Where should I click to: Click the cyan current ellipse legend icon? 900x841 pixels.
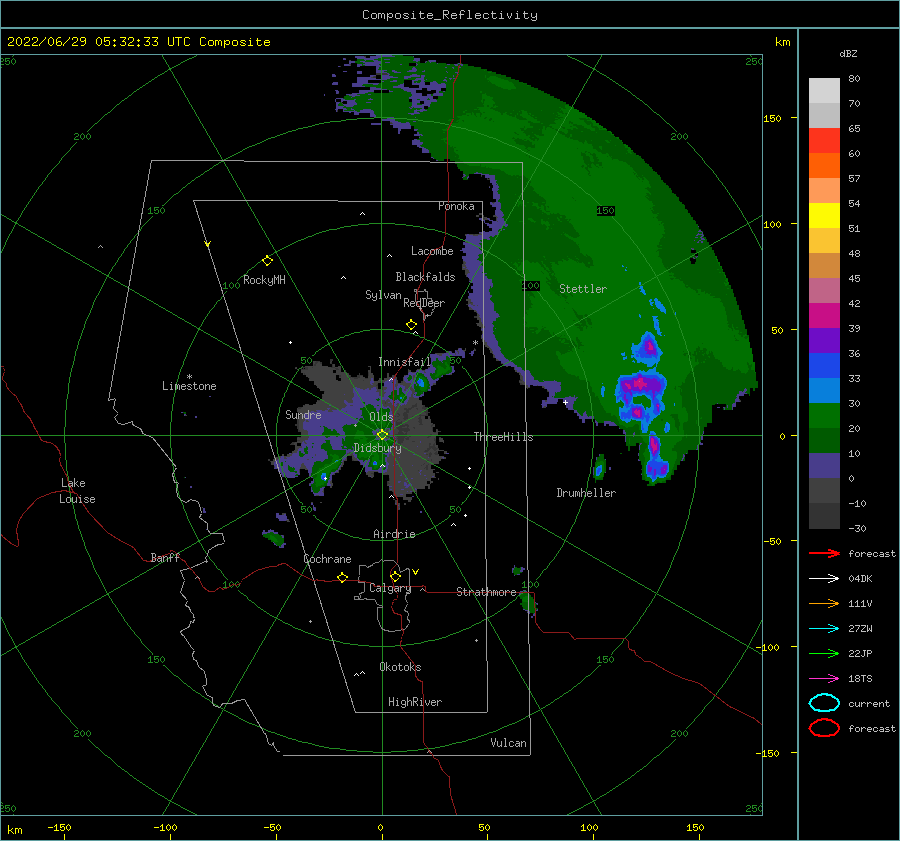[824, 703]
